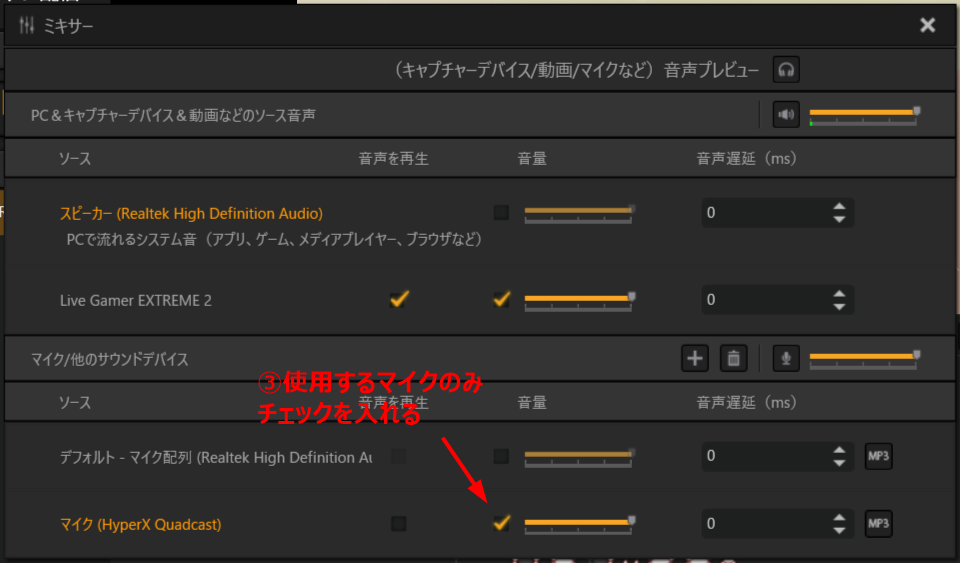Open MP3 setting for default Realtek mic
Viewport: 960px width, 563px height.
click(879, 456)
